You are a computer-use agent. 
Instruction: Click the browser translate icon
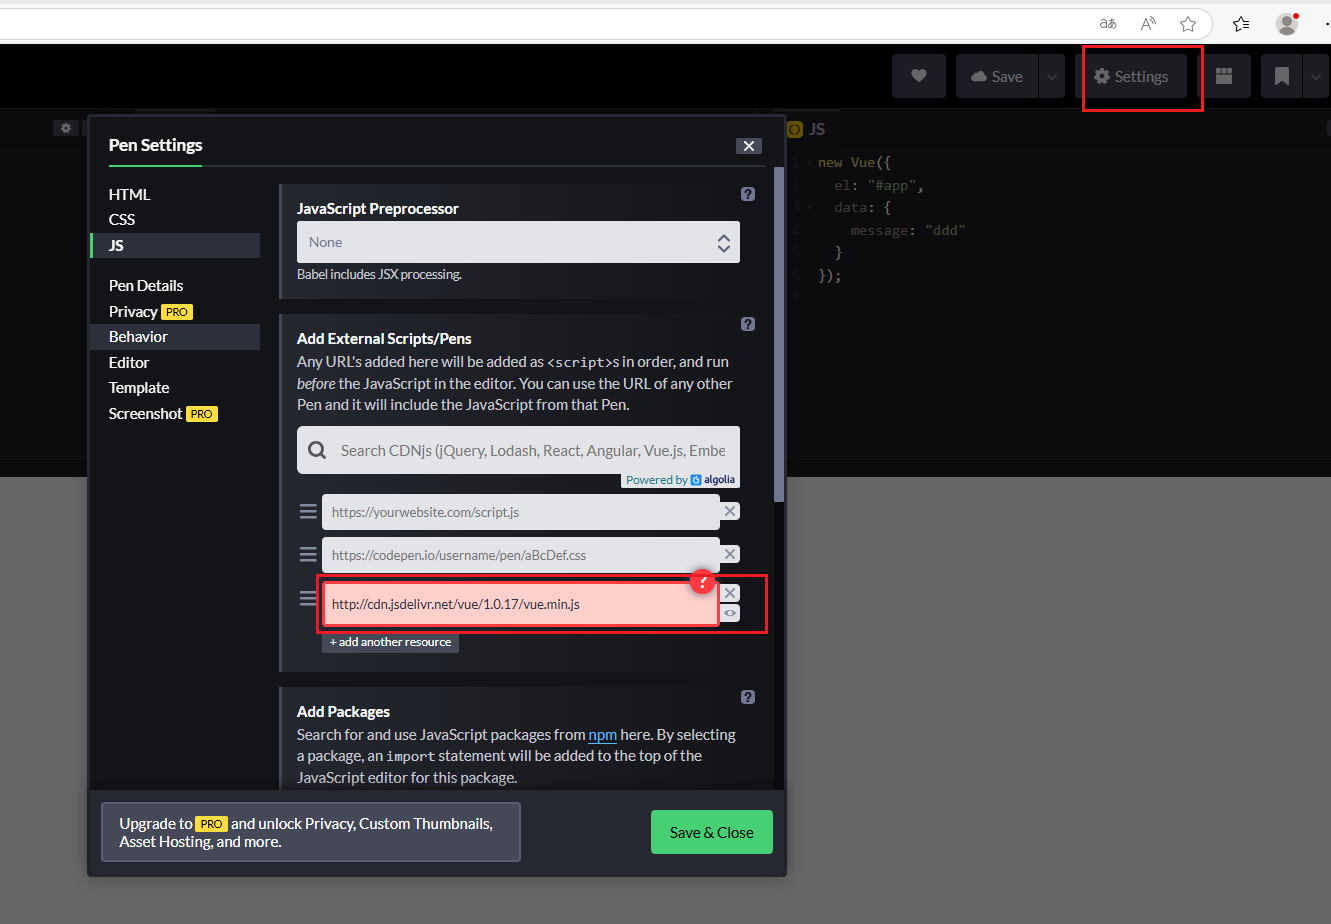click(1108, 24)
